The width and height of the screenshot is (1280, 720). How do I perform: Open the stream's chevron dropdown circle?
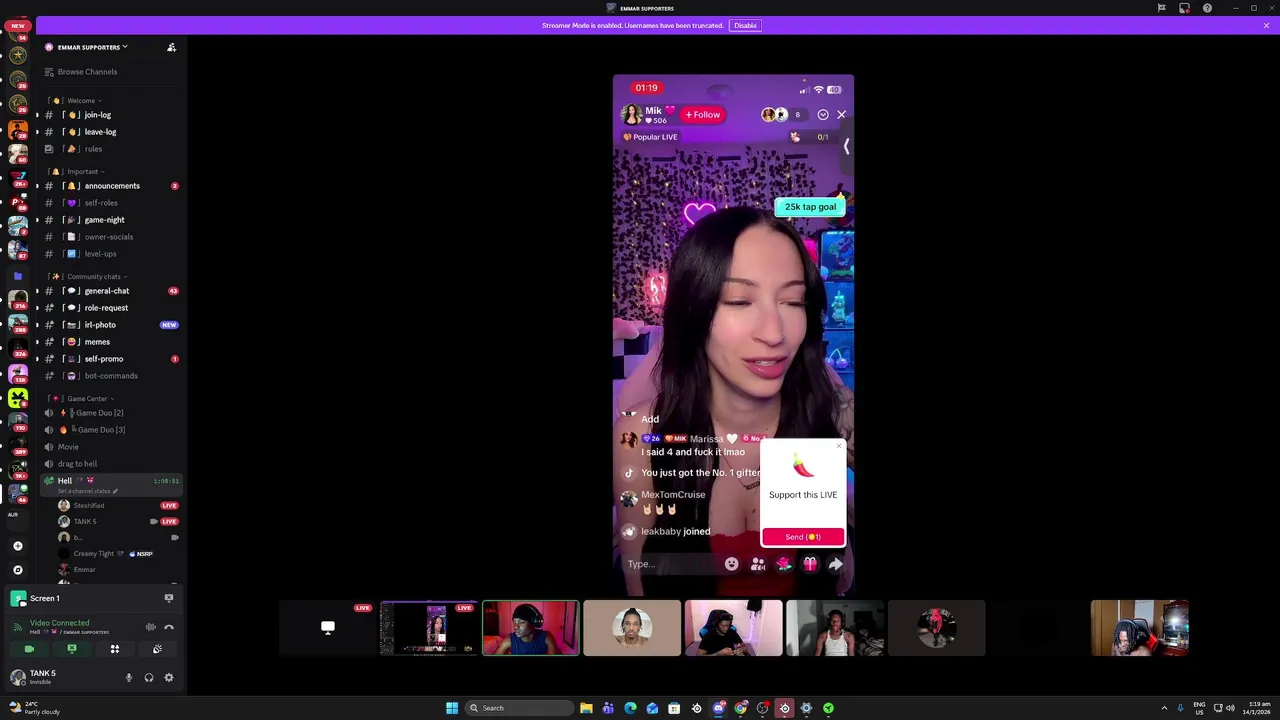[823, 115]
